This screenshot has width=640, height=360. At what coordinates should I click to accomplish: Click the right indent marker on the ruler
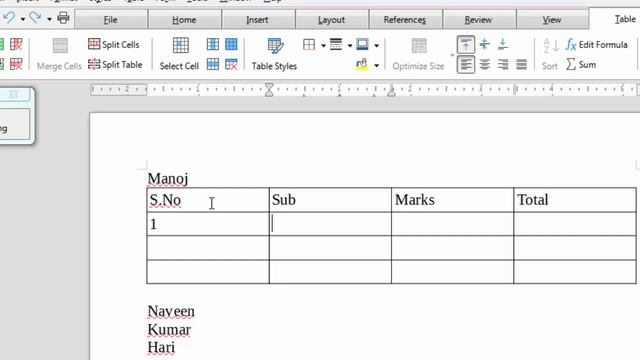point(391,92)
